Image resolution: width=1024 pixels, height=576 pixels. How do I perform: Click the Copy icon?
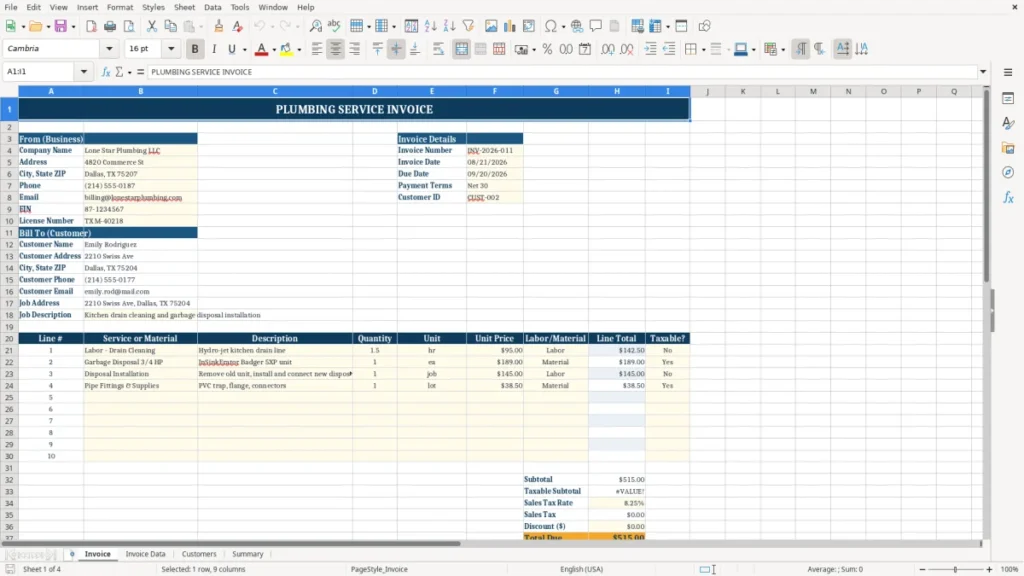[170, 26]
